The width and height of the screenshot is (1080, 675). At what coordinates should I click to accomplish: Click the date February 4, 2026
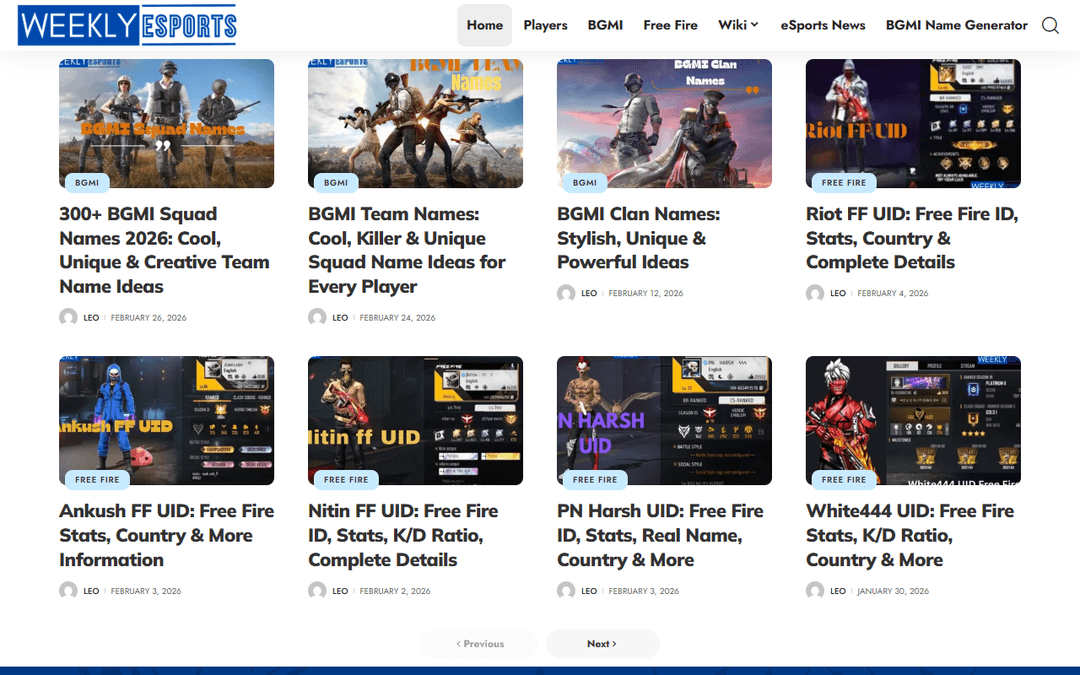(x=893, y=293)
